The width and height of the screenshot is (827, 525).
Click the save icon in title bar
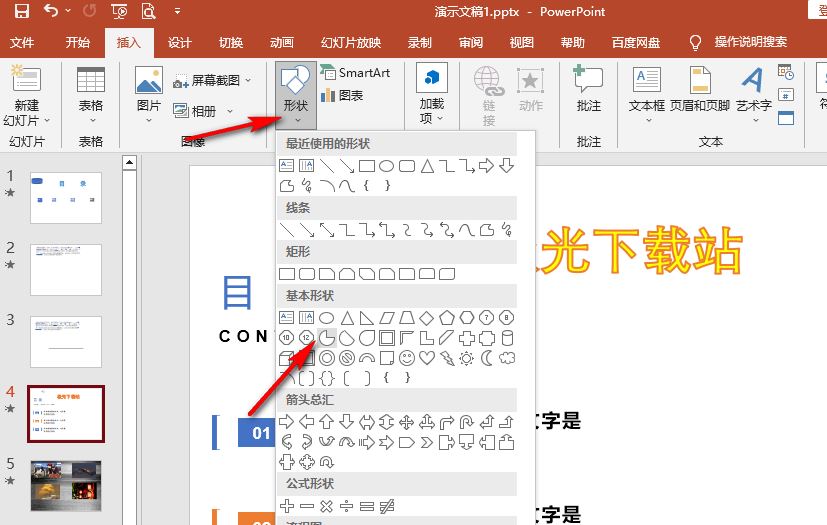tap(19, 13)
